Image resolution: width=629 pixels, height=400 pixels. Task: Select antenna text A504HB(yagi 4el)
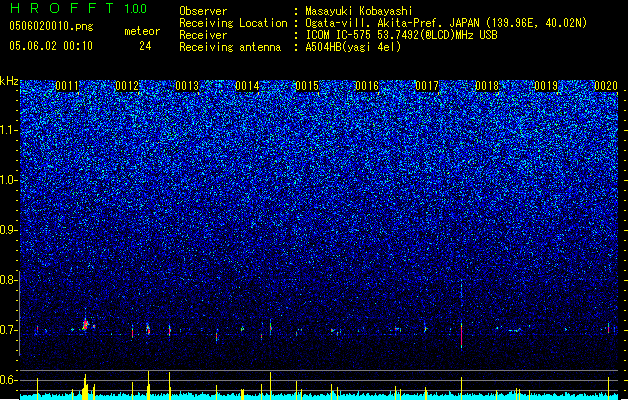(353, 47)
